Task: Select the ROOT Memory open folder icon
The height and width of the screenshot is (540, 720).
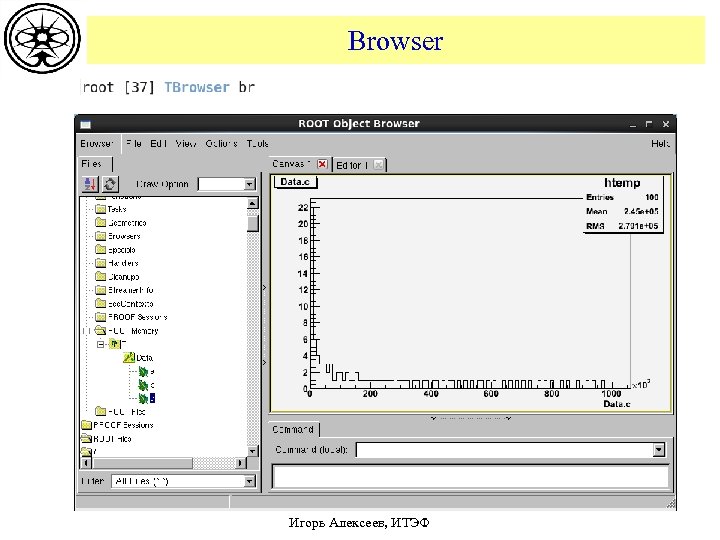Action: coord(100,331)
